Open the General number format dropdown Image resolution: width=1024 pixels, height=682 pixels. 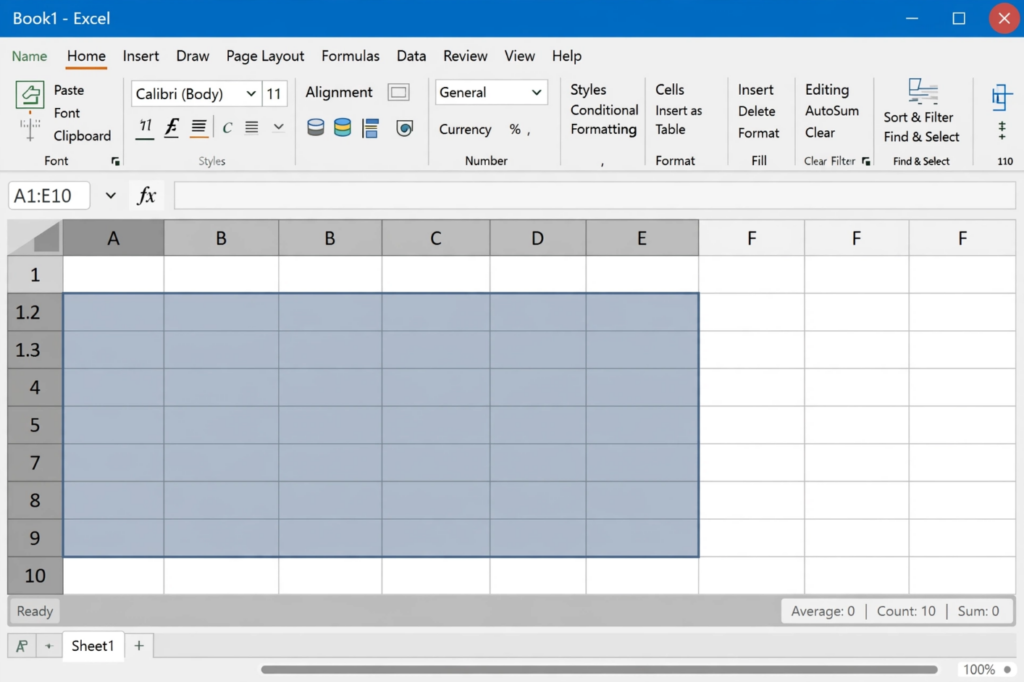(536, 92)
